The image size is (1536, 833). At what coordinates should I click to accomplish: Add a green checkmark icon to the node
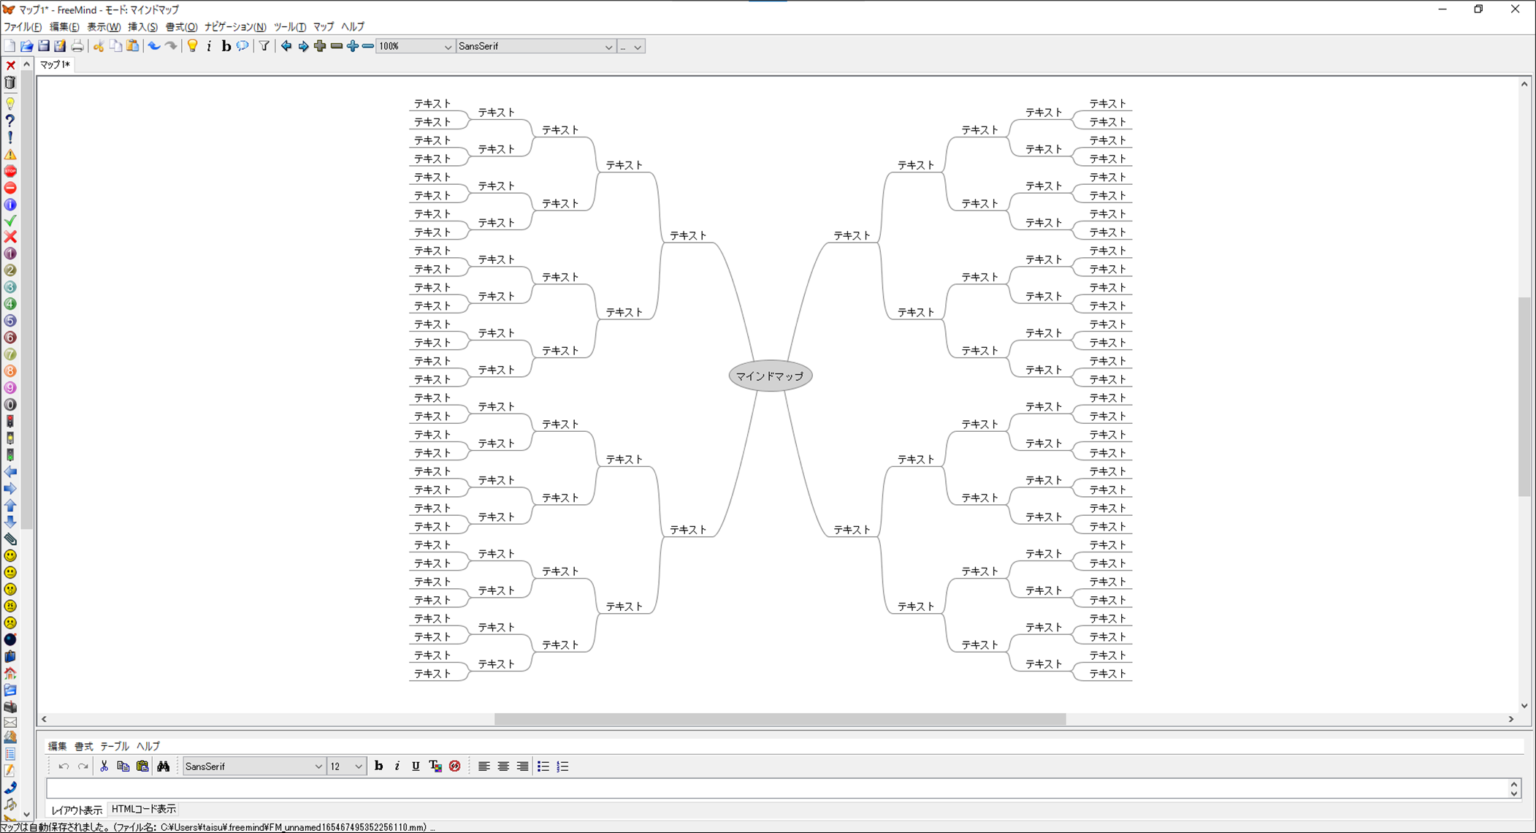10,220
